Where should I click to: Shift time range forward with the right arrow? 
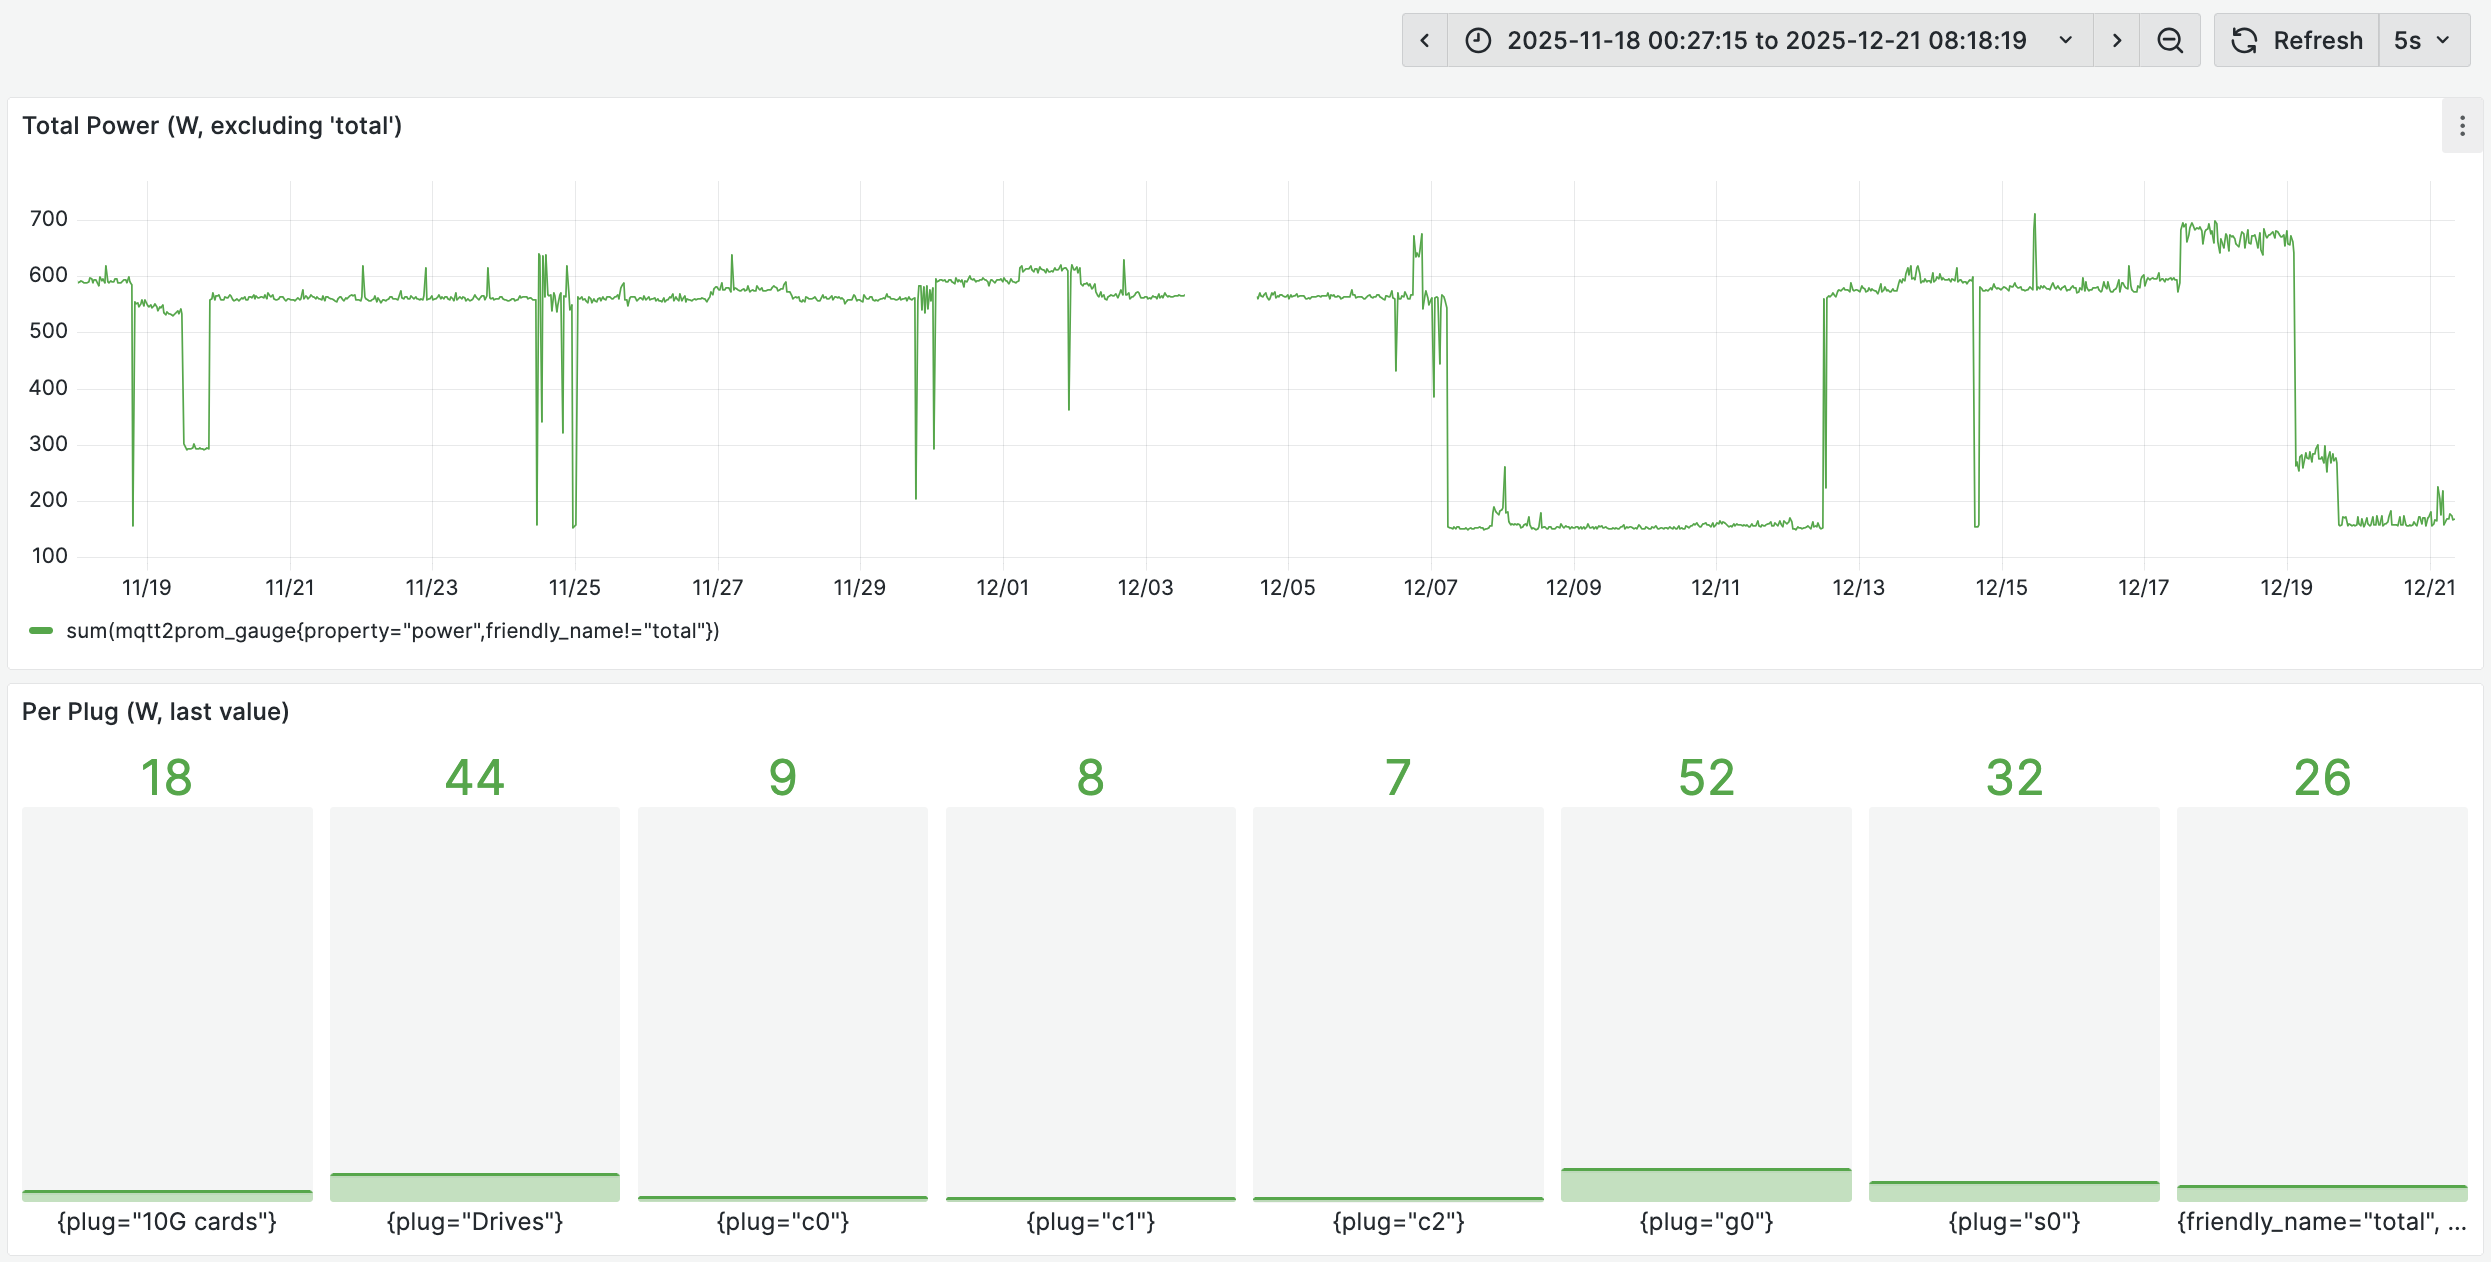(x=2116, y=40)
